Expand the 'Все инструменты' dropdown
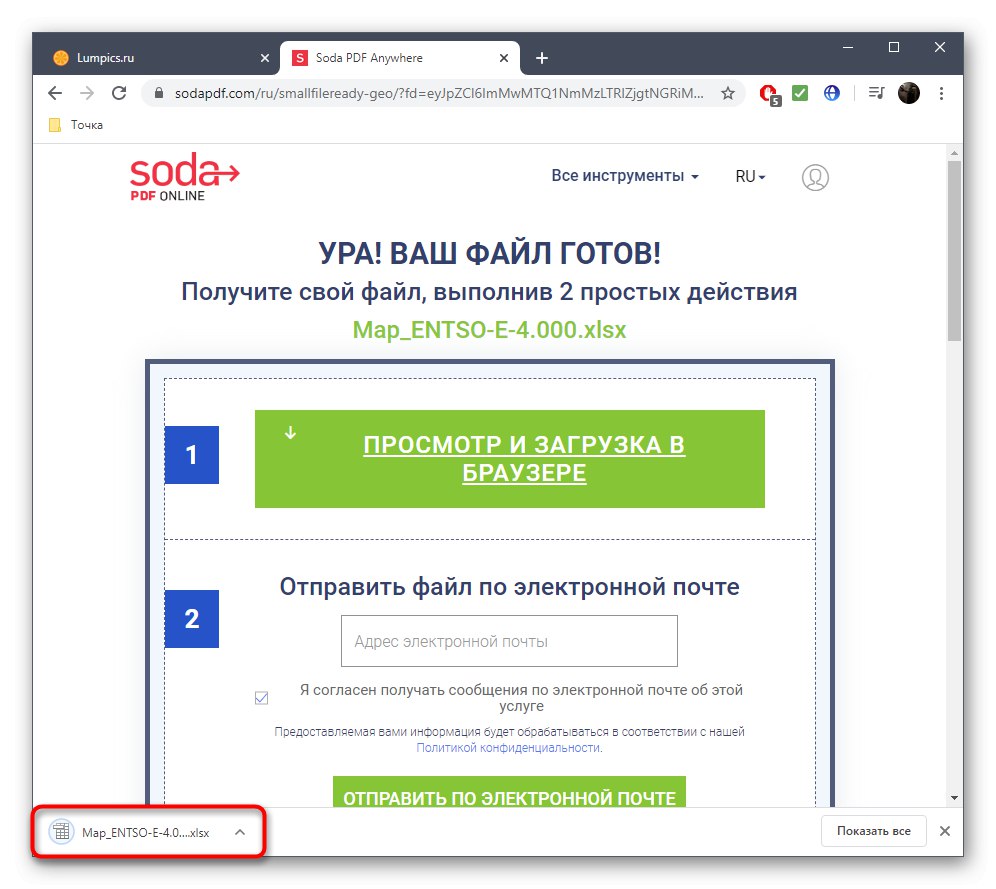 click(x=625, y=175)
